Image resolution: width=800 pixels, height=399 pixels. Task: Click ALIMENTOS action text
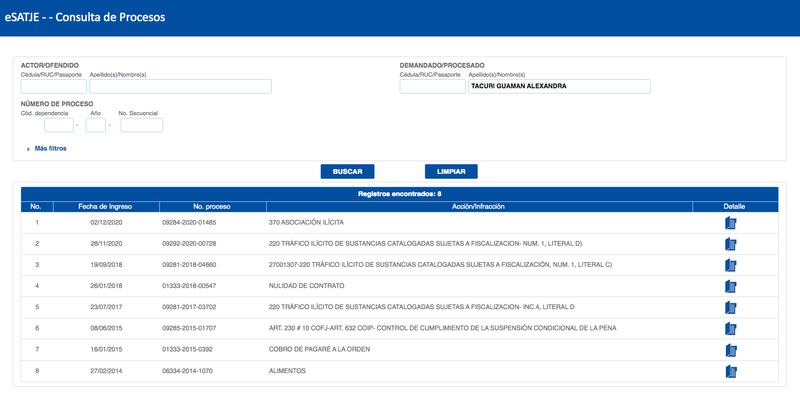tap(287, 371)
